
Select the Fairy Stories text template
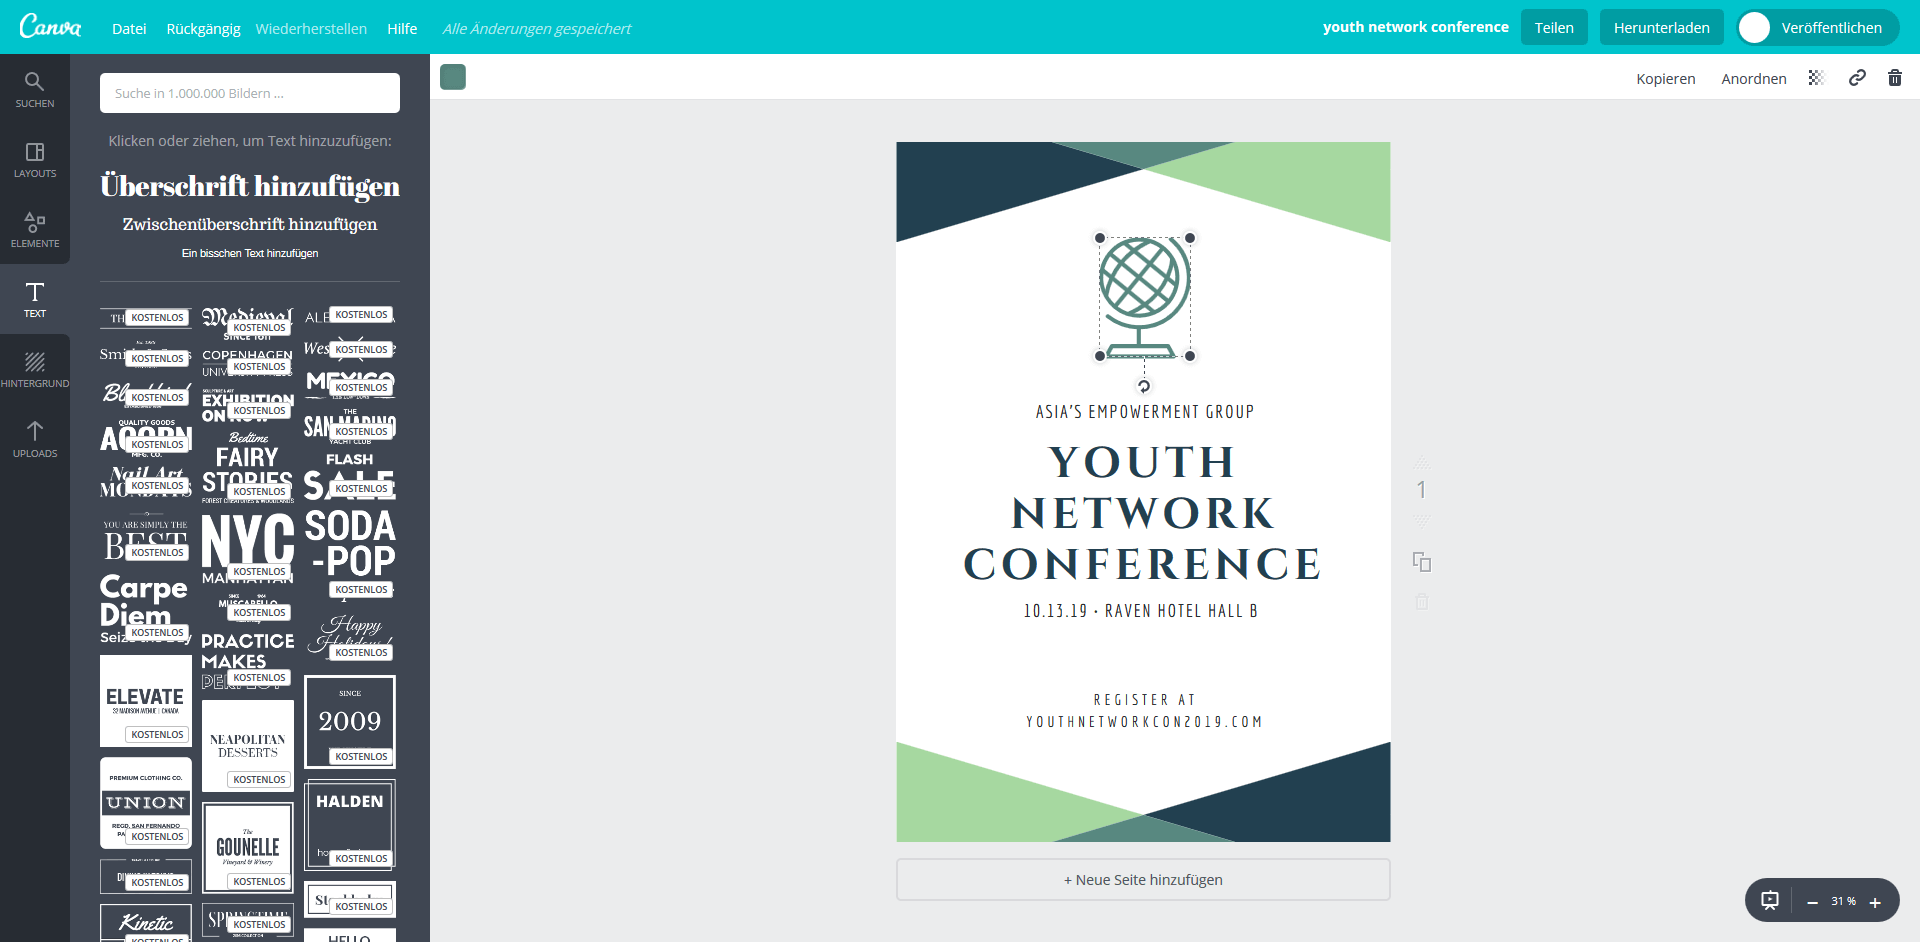[248, 468]
